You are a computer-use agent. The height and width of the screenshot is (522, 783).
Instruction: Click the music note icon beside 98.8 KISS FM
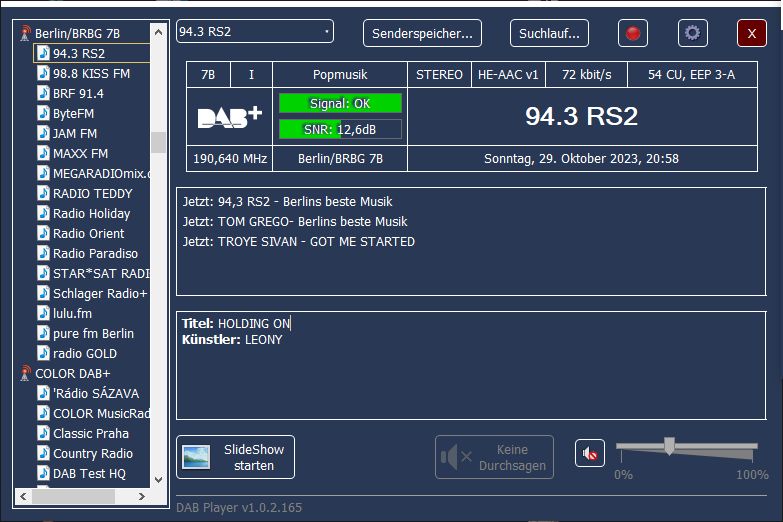[43, 73]
